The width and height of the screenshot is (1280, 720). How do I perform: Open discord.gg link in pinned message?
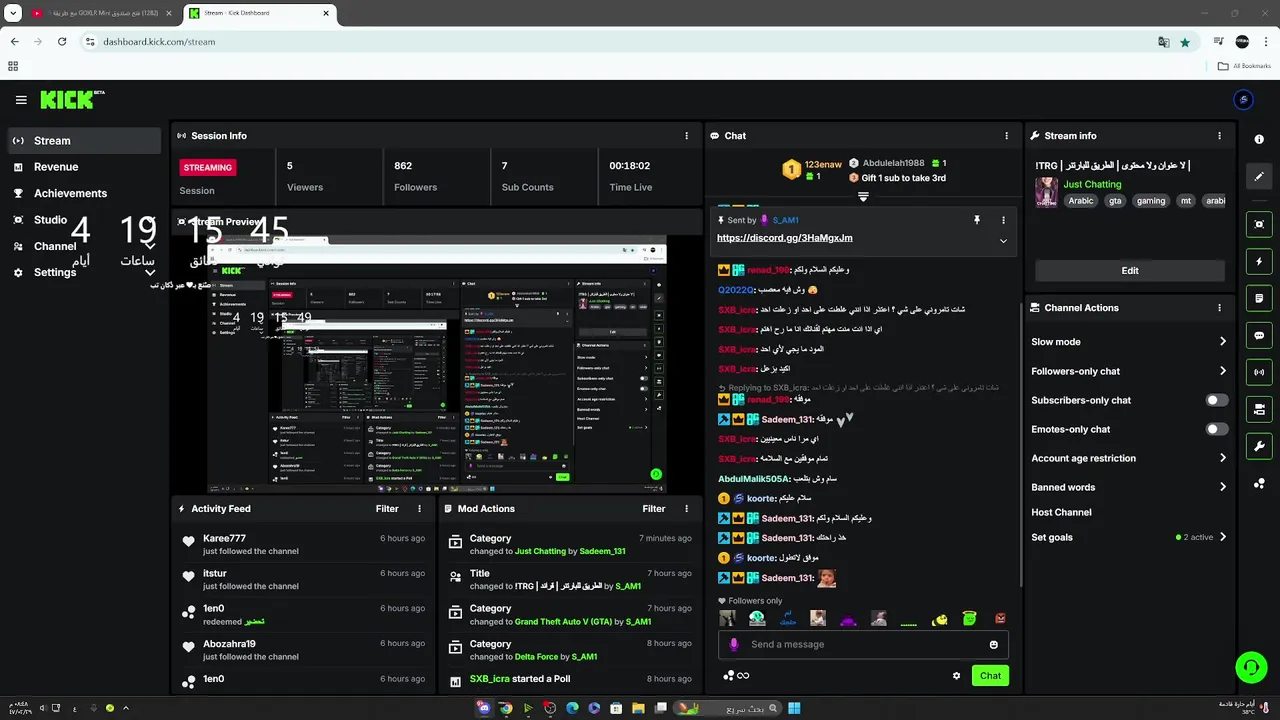(x=785, y=238)
